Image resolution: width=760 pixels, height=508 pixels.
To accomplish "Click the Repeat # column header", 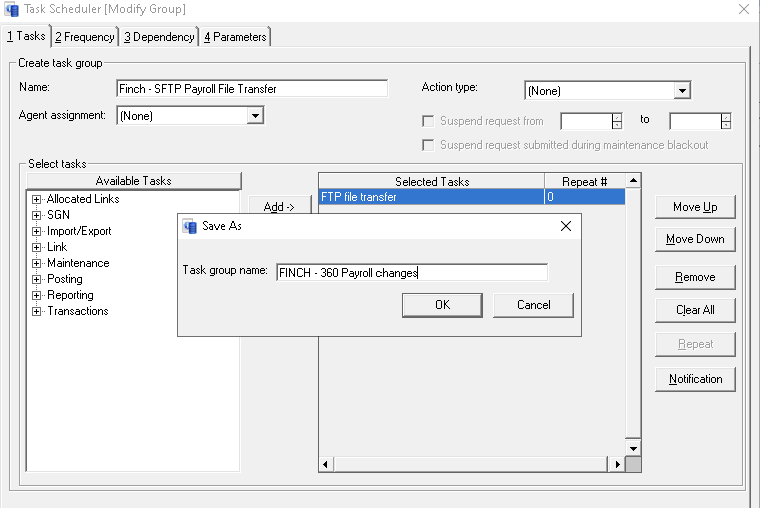I will [x=585, y=181].
